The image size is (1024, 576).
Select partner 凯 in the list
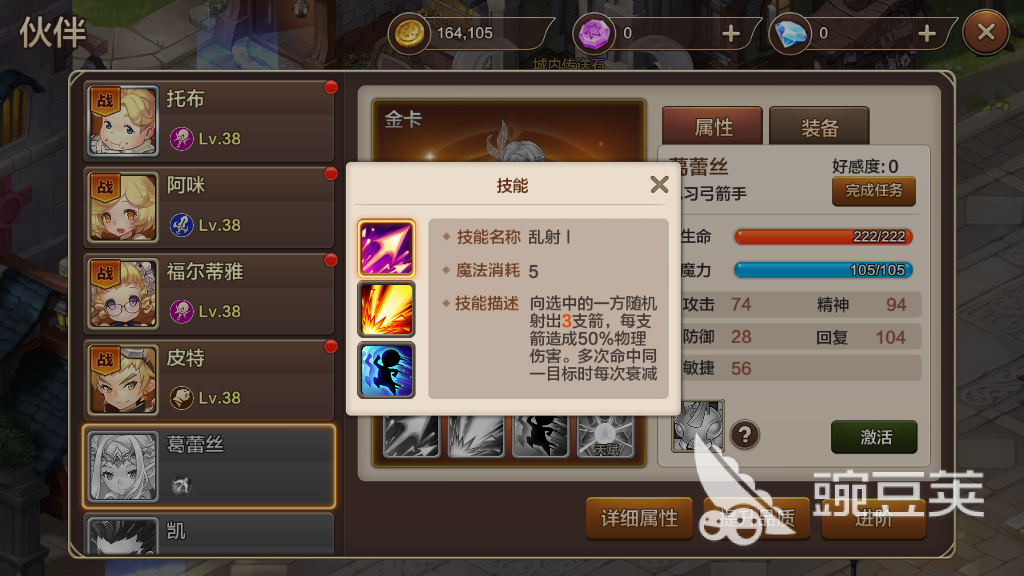tap(209, 534)
